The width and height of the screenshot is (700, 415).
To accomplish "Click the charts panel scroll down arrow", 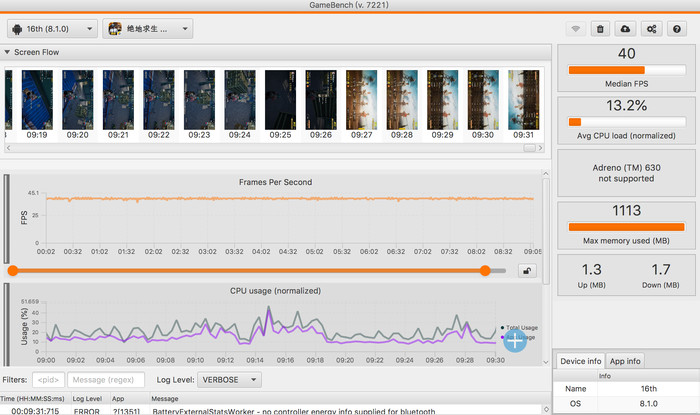I will (x=546, y=362).
